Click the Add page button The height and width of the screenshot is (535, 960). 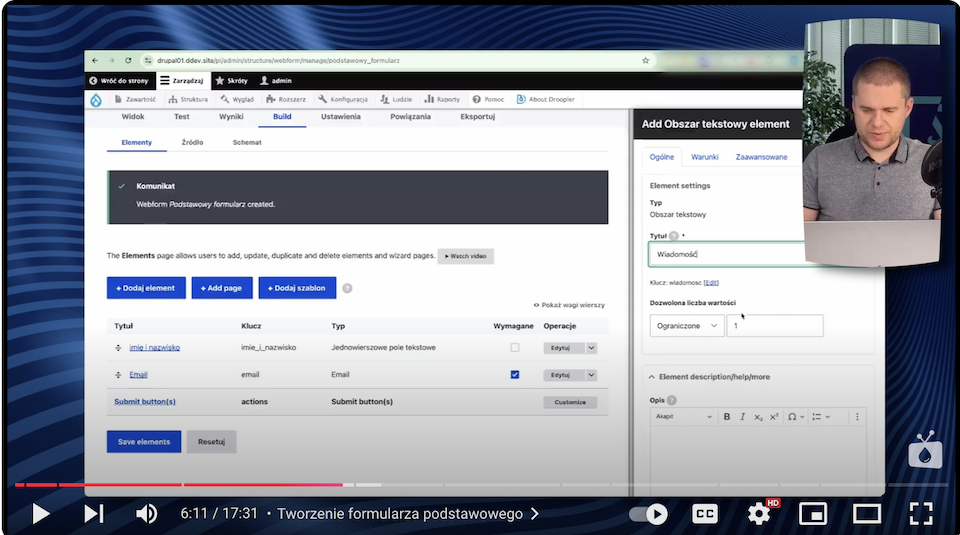[x=222, y=288]
